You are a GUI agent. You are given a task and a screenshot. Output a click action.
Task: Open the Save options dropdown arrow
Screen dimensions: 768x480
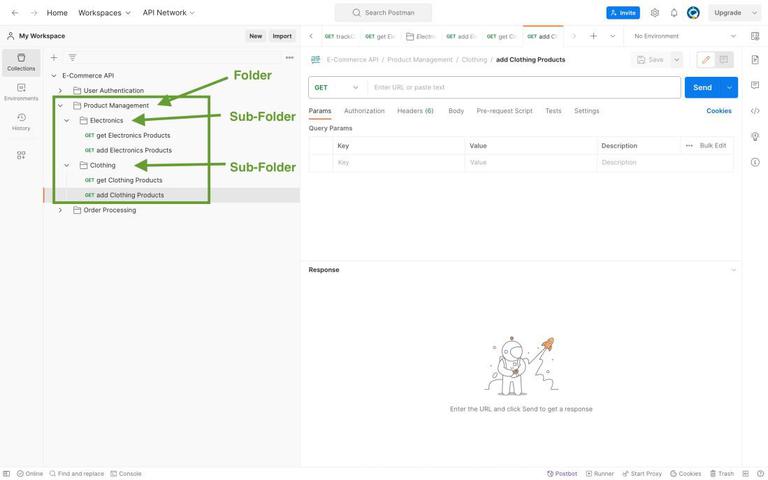click(x=676, y=60)
